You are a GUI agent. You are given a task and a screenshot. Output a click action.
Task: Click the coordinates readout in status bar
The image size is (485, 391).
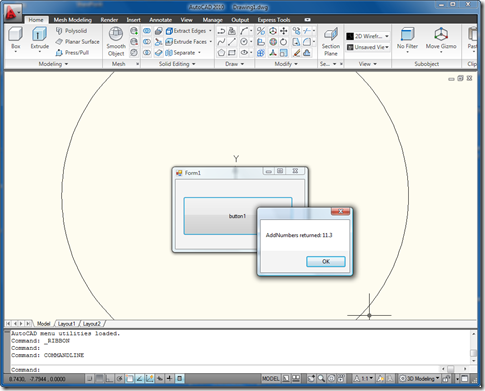pyautogui.click(x=37, y=379)
